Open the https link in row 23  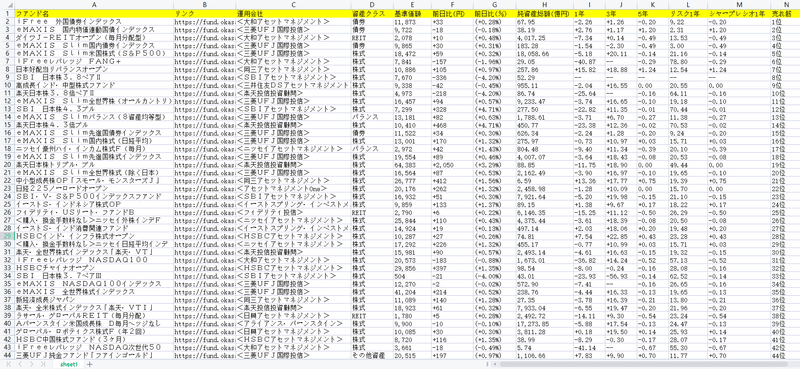[204, 188]
